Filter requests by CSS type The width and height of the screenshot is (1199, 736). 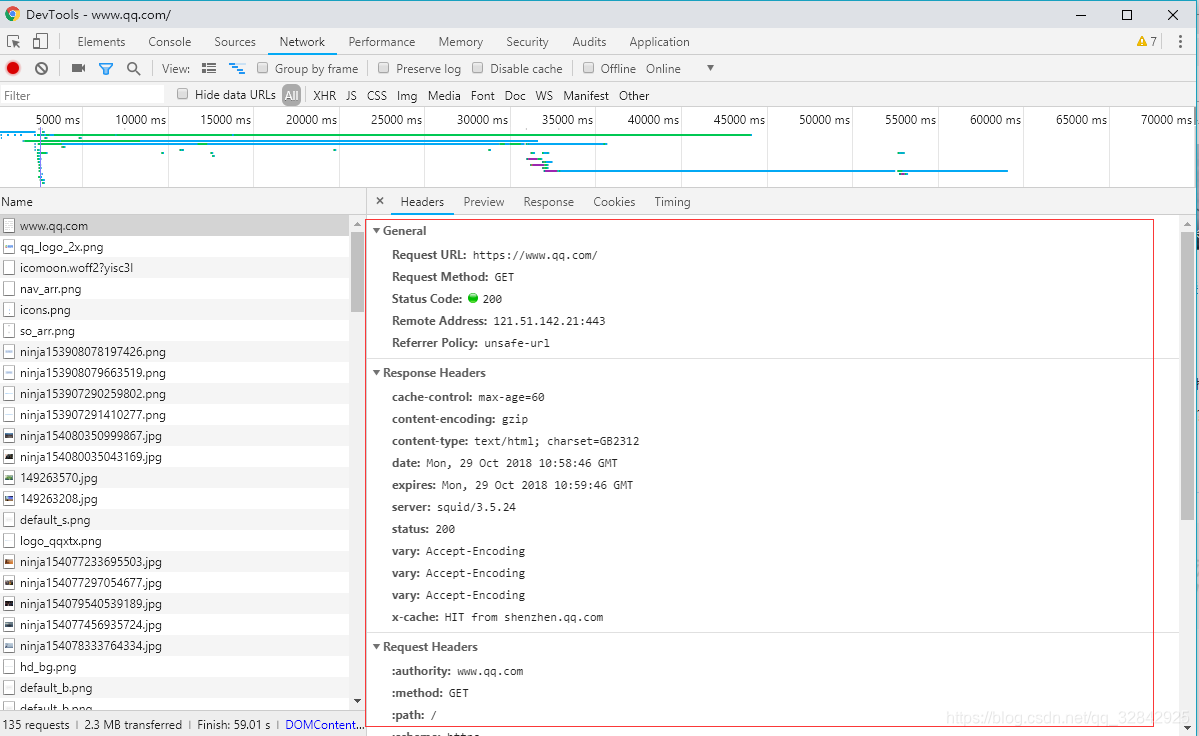(x=377, y=96)
